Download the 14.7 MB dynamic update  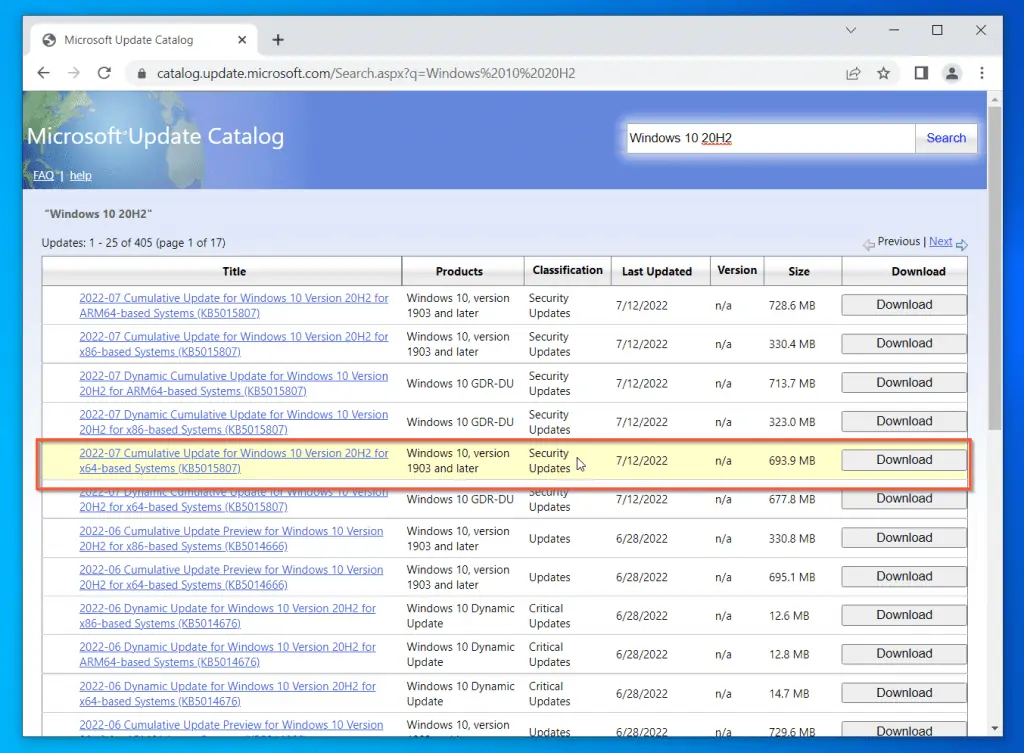904,692
